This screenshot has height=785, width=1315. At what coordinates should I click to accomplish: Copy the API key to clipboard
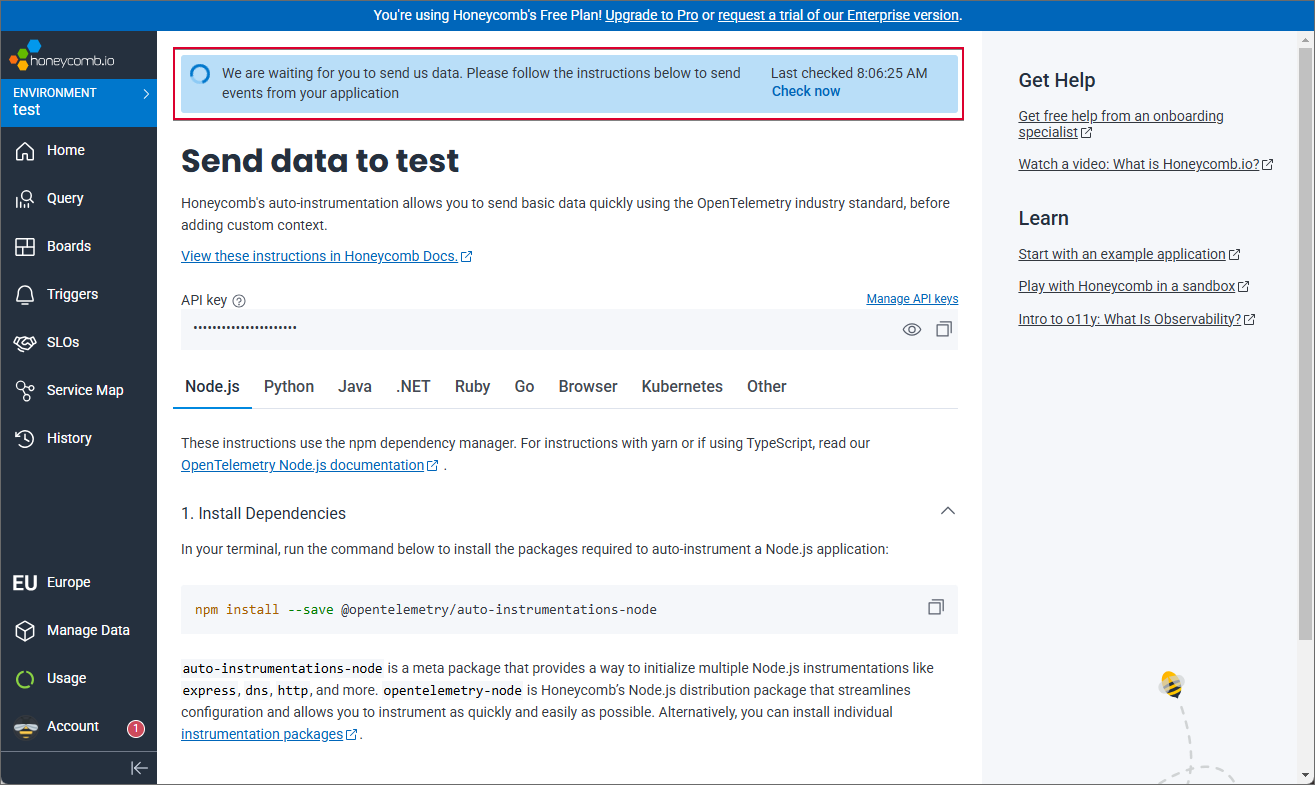pos(943,329)
